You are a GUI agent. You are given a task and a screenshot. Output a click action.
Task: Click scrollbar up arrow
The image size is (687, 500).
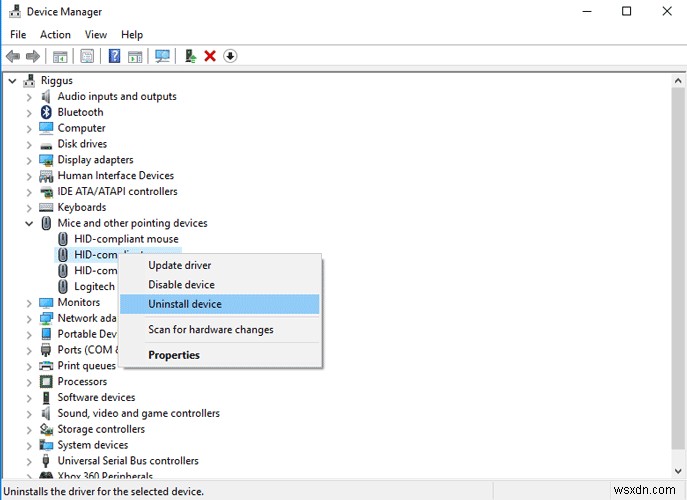pos(678,81)
